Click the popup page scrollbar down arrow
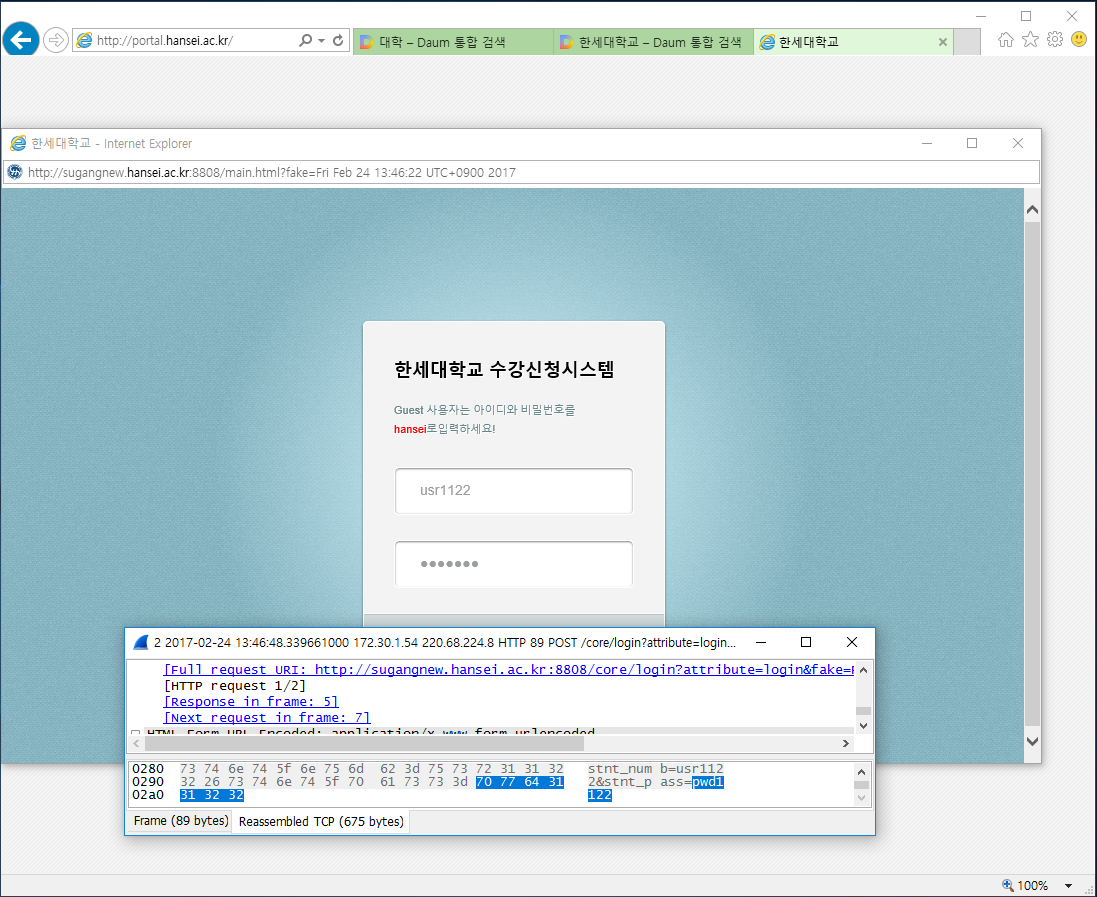Screen dimensions: 1097x897 (x=1032, y=741)
